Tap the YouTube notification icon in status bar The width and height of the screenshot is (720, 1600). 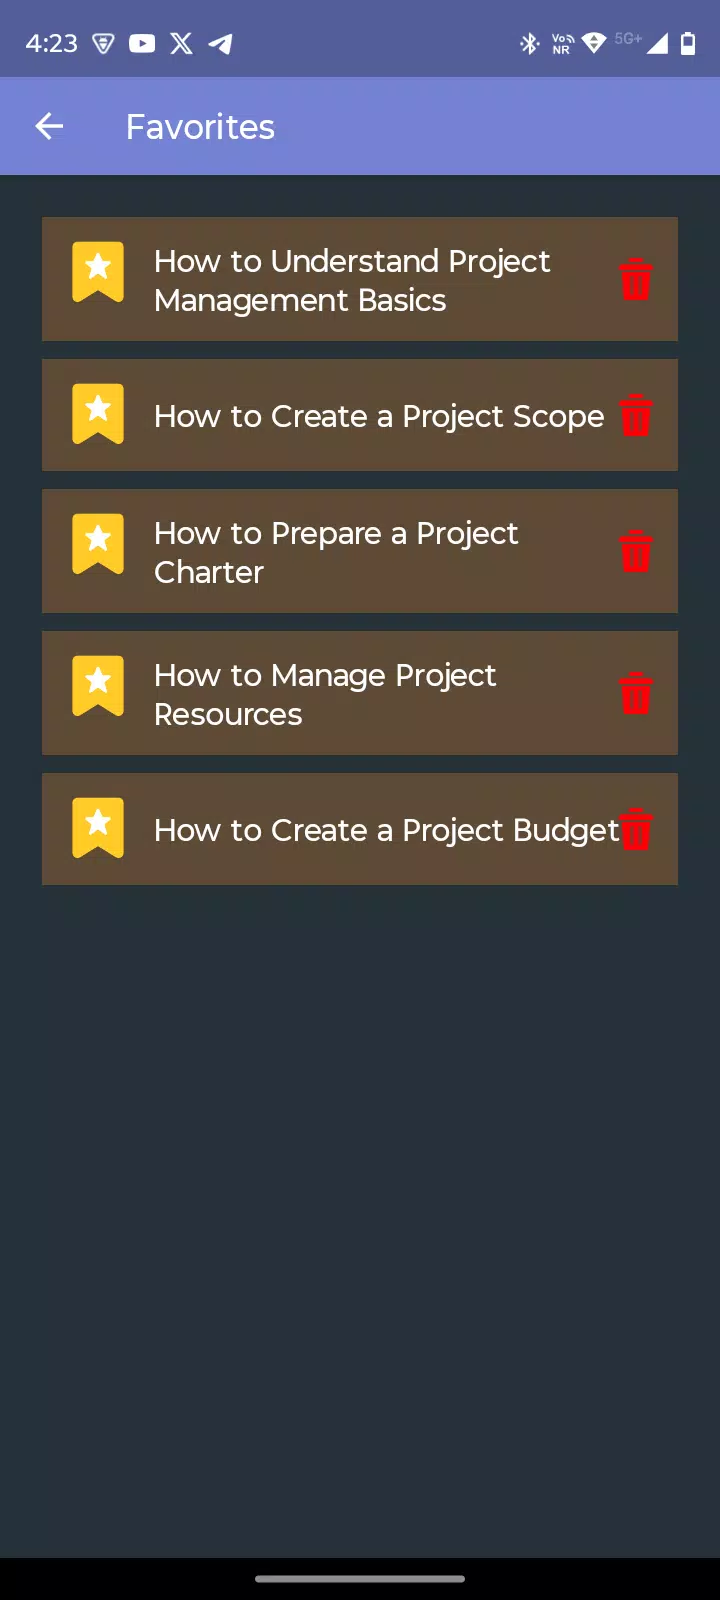click(142, 43)
